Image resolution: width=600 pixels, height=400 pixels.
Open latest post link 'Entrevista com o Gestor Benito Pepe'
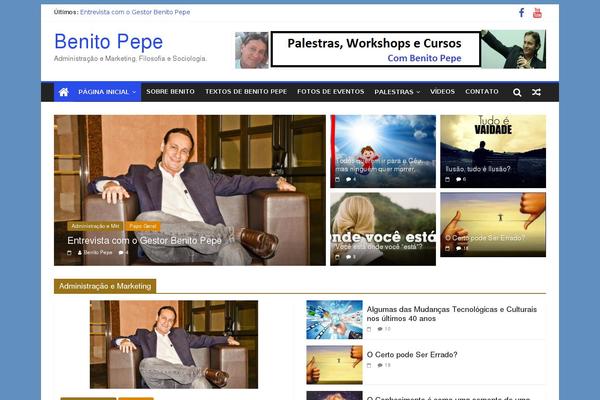pyautogui.click(x=135, y=12)
